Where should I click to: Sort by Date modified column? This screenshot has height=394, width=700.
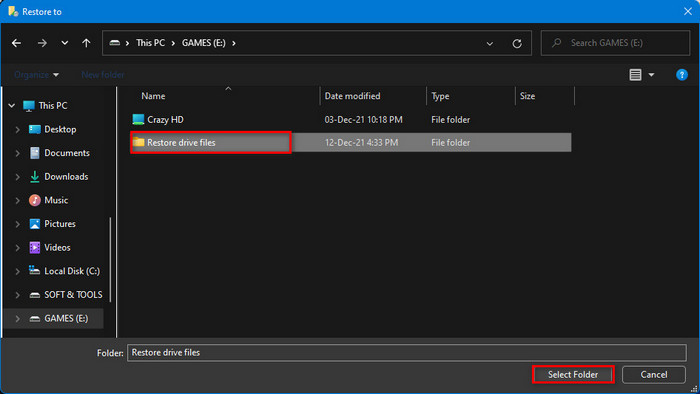click(352, 96)
